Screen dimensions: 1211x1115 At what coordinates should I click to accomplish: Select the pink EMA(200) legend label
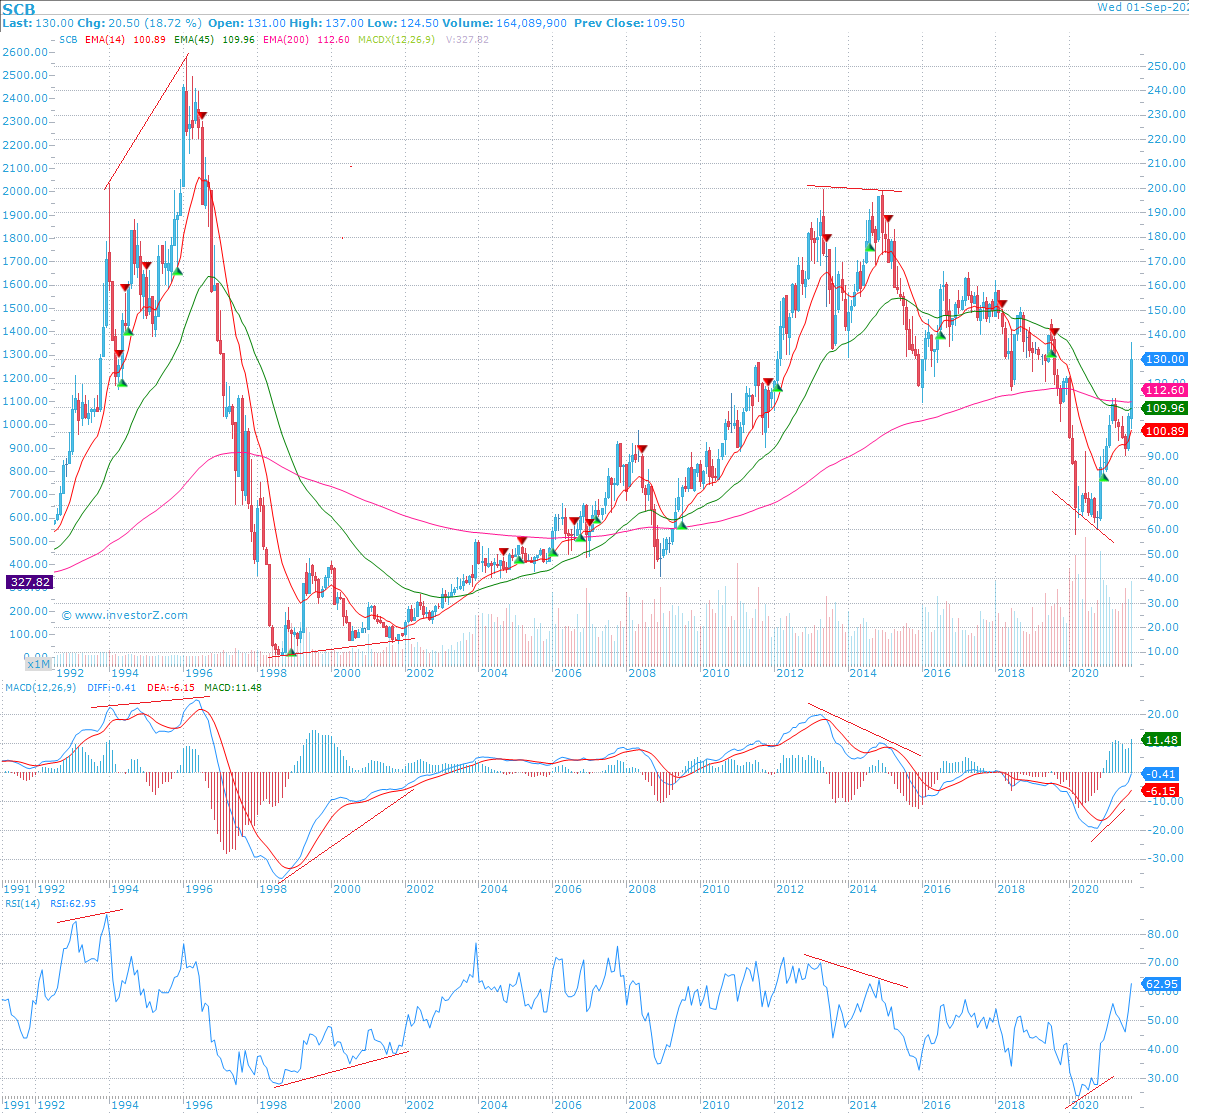tap(287, 40)
